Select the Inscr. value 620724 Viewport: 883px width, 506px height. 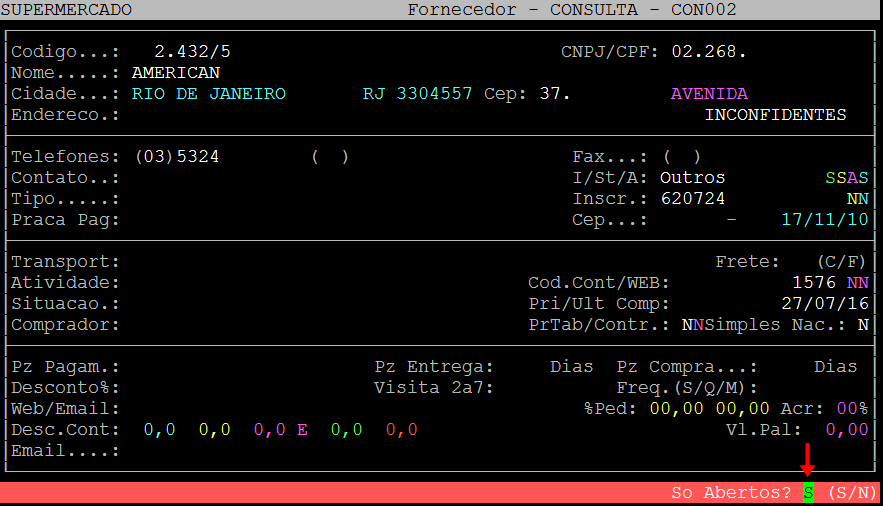coord(693,199)
